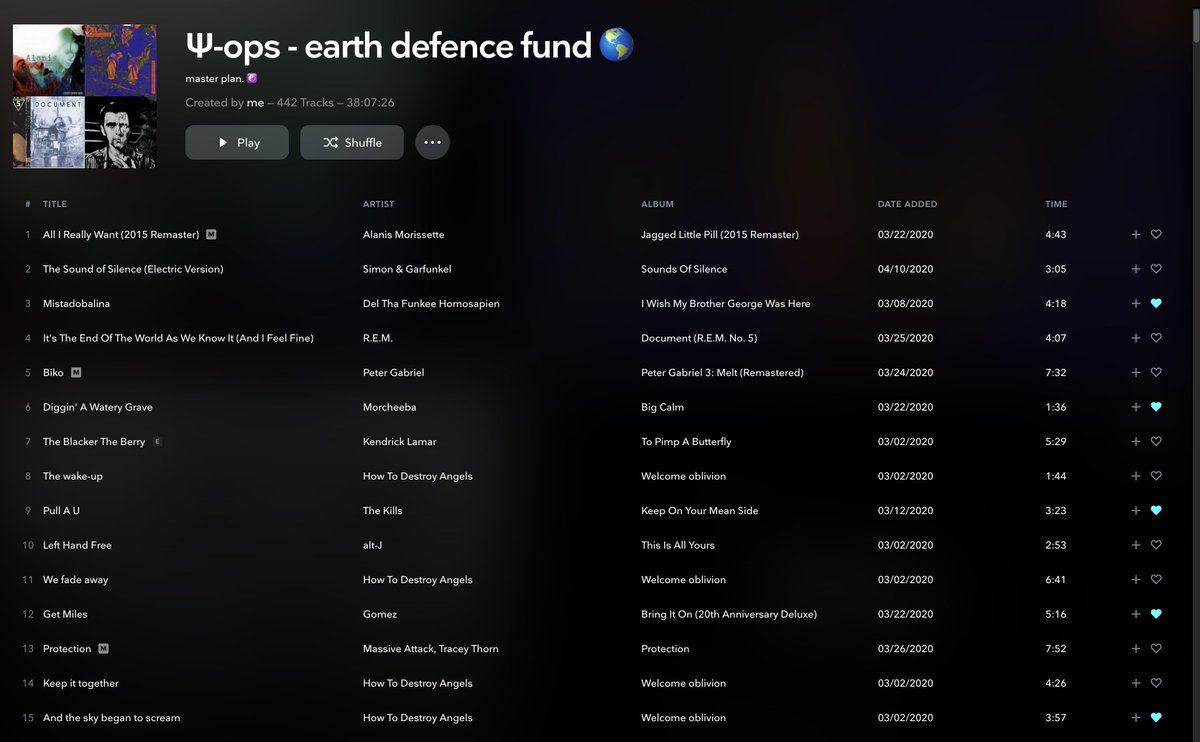Favorite 'The Blacker The Berry' with heart

click(x=1156, y=442)
